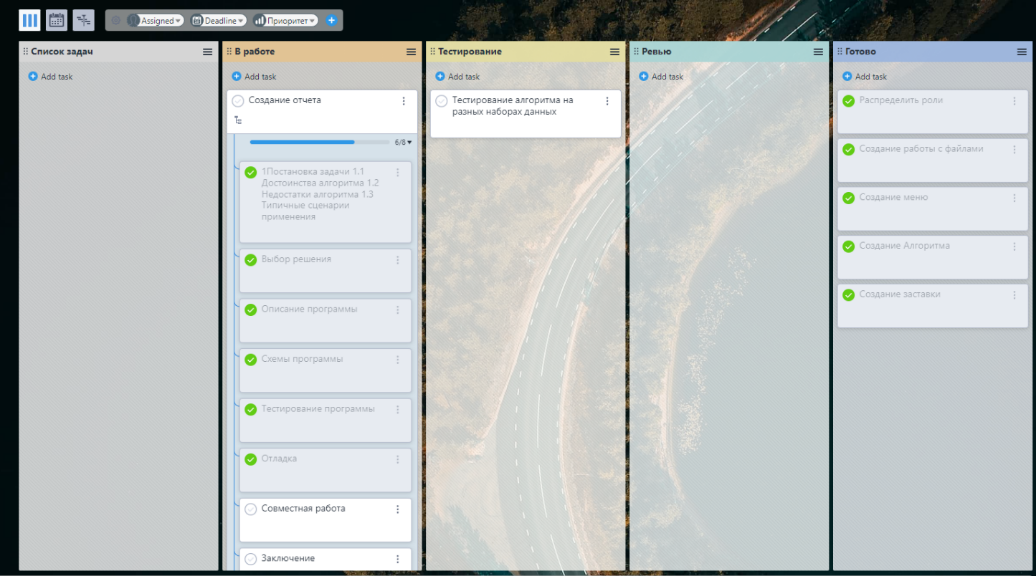The height and width of the screenshot is (576, 1036).
Task: Open options for Описание программы subtask
Action: [398, 310]
